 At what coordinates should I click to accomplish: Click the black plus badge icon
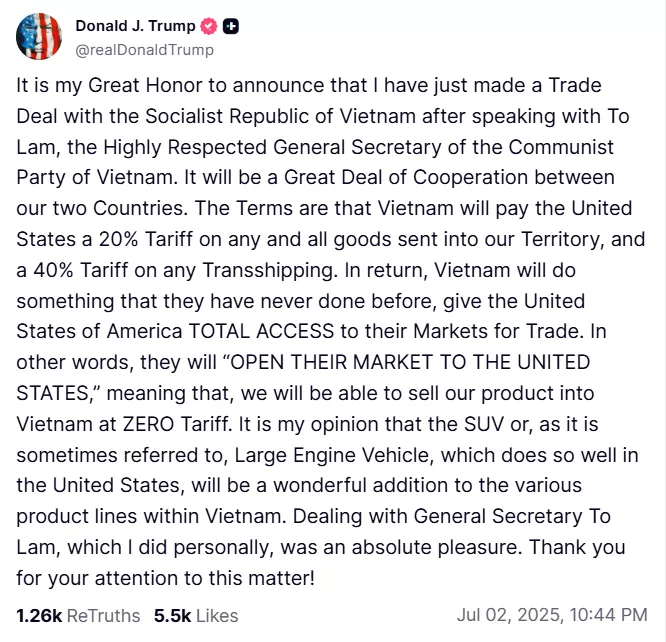(x=231, y=26)
